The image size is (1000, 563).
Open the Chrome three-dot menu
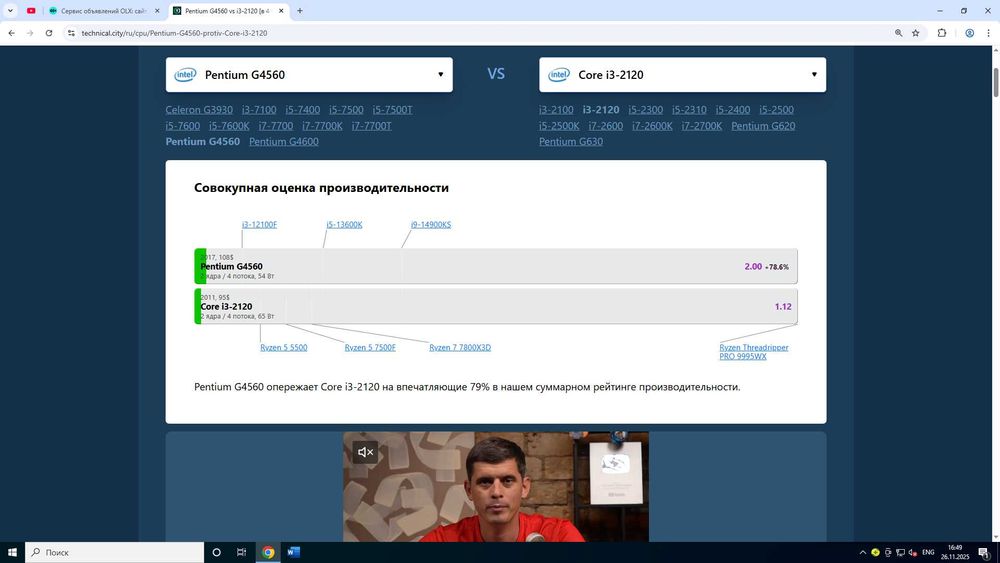coord(988,33)
